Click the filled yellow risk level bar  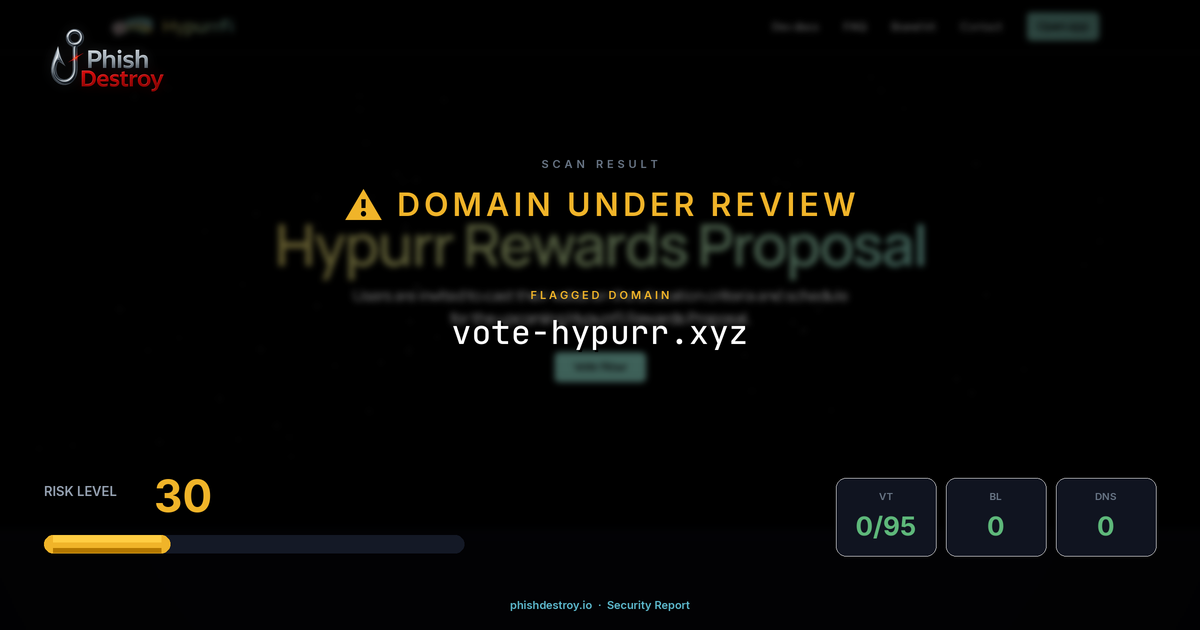(107, 544)
